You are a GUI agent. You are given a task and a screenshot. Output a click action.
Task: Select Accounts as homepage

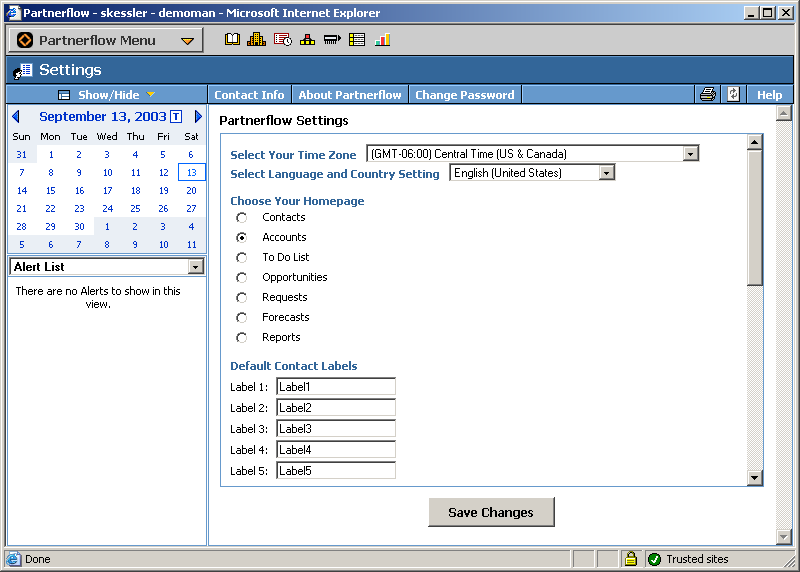click(241, 238)
